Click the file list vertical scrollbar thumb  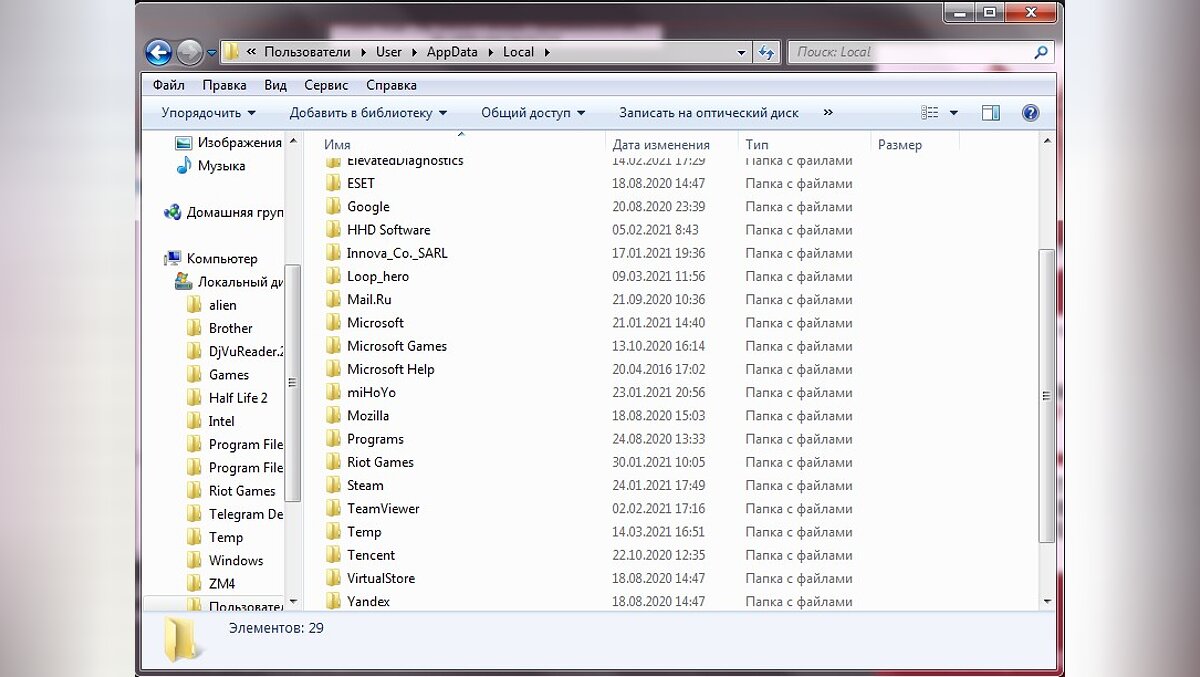[1047, 395]
